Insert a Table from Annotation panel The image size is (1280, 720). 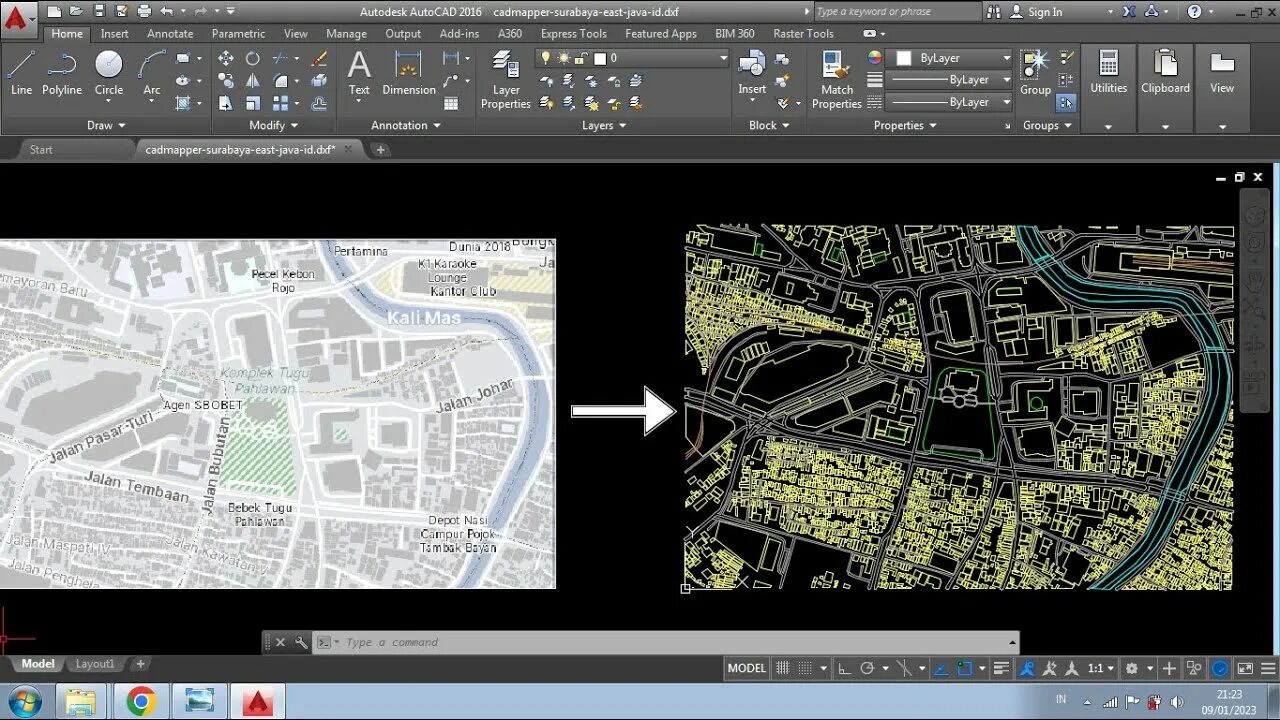point(451,103)
